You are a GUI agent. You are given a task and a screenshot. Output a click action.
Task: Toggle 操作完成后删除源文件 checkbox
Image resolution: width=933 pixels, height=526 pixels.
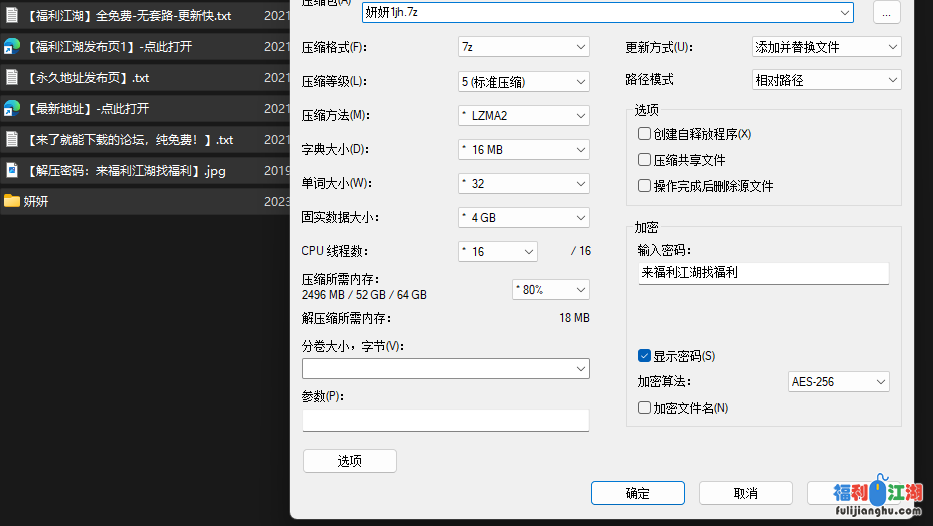[645, 186]
